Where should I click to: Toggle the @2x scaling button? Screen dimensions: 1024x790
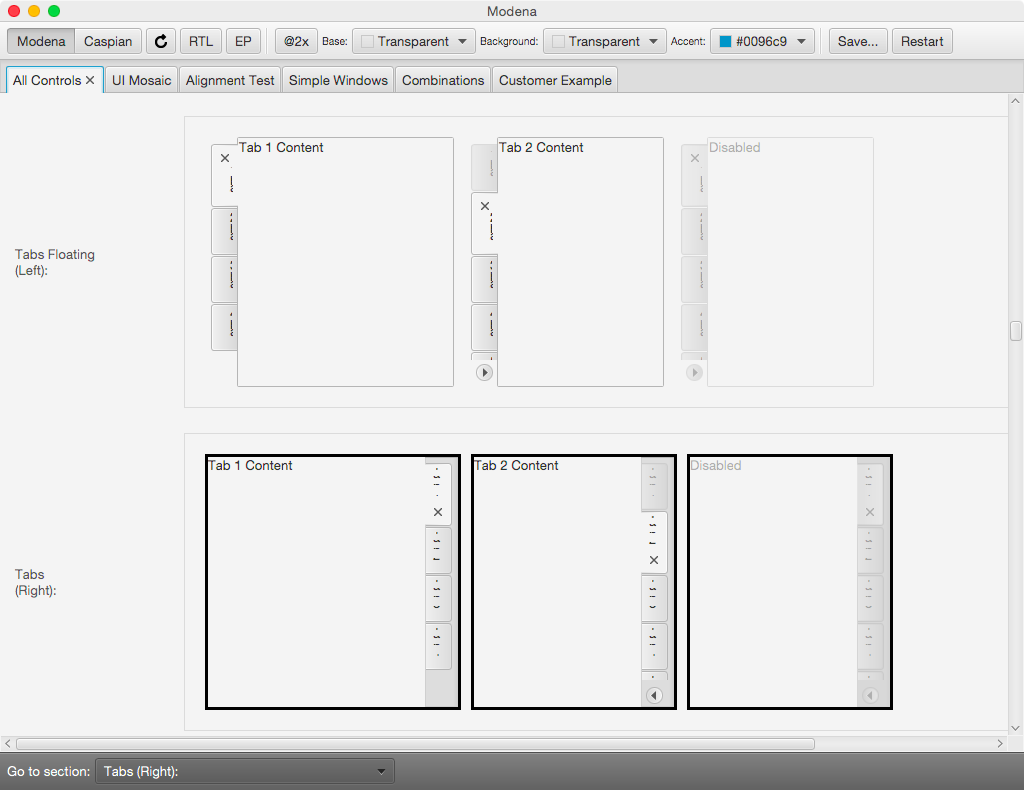tap(296, 41)
